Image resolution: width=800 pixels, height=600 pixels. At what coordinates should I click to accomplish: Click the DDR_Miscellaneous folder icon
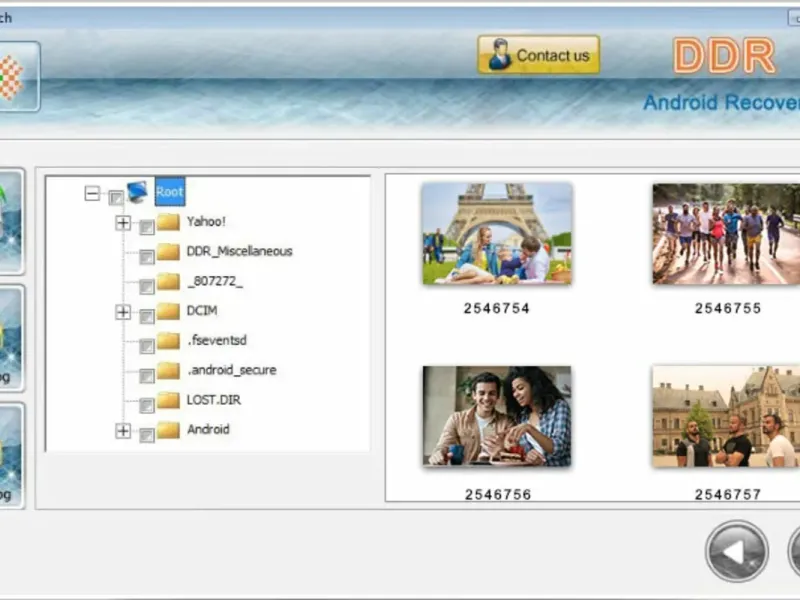click(x=168, y=251)
